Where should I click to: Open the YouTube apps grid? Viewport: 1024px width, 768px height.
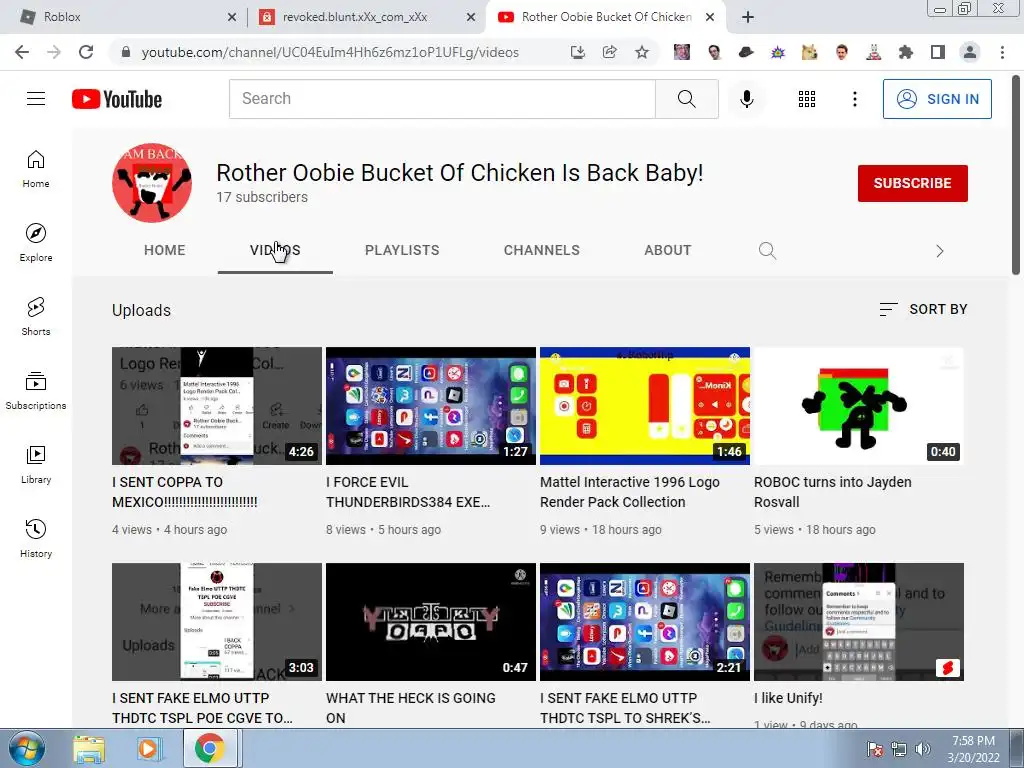pyautogui.click(x=807, y=99)
